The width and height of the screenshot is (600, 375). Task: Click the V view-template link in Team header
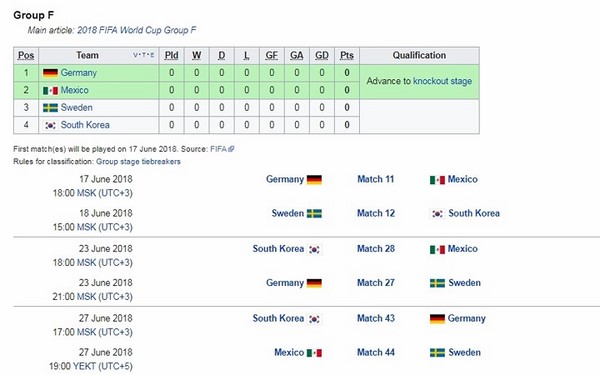click(x=135, y=55)
